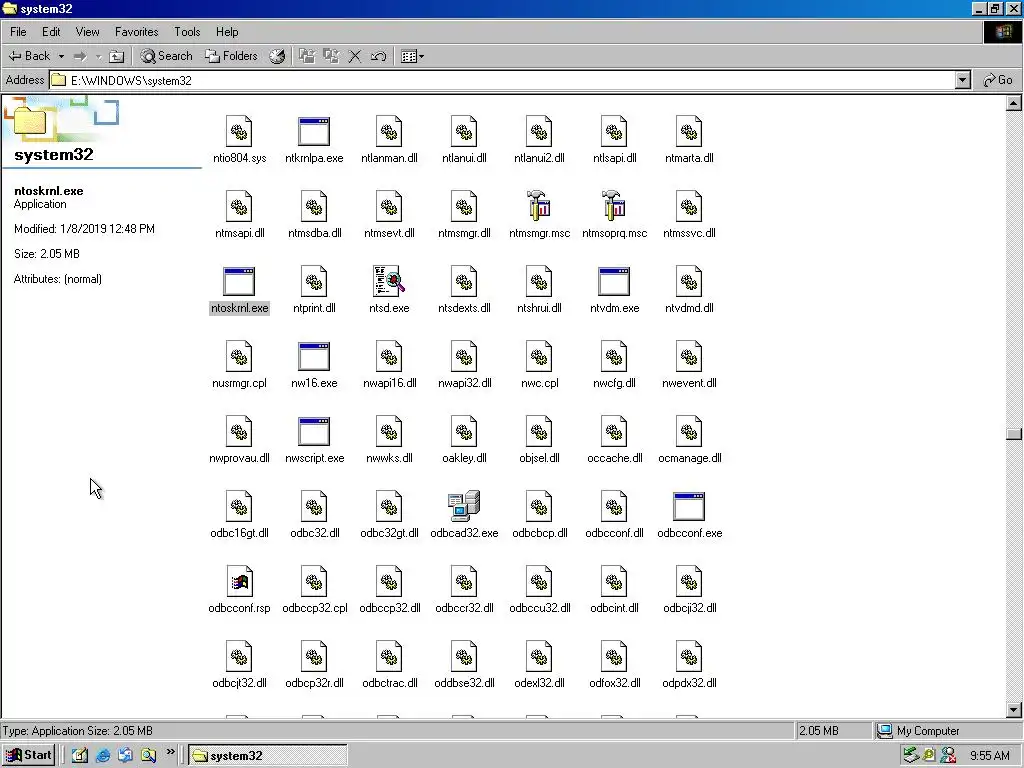The width and height of the screenshot is (1024, 768).
Task: Open the Favorites menu
Action: point(136,31)
